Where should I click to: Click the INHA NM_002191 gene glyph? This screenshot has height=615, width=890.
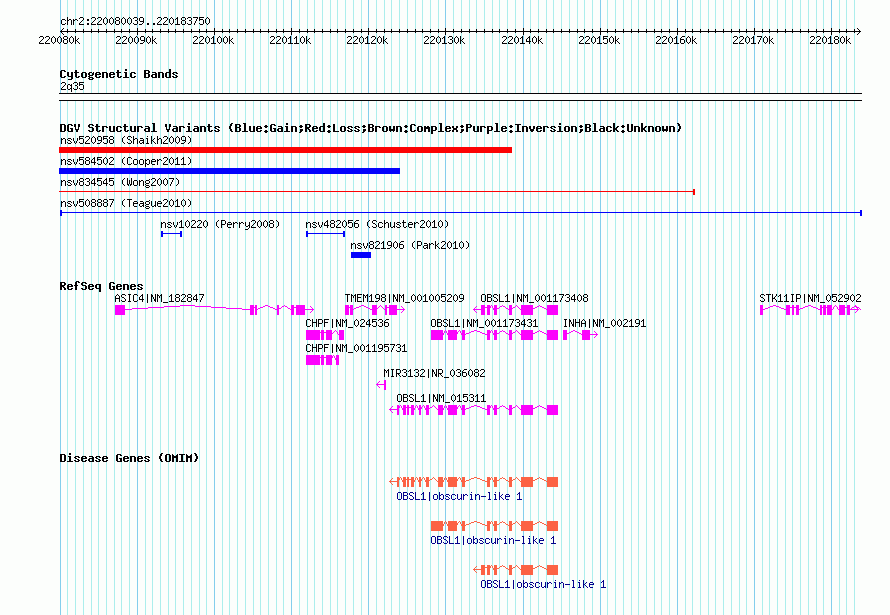point(581,335)
